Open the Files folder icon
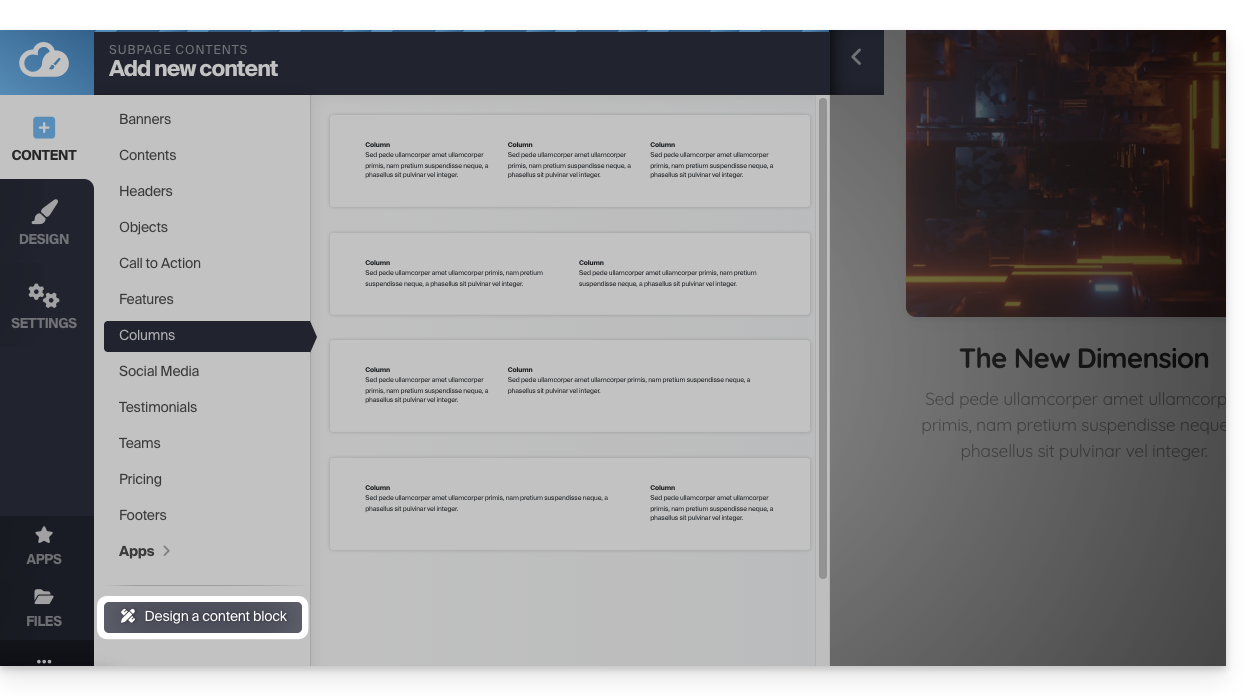The height and width of the screenshot is (696, 1256). coord(44,597)
